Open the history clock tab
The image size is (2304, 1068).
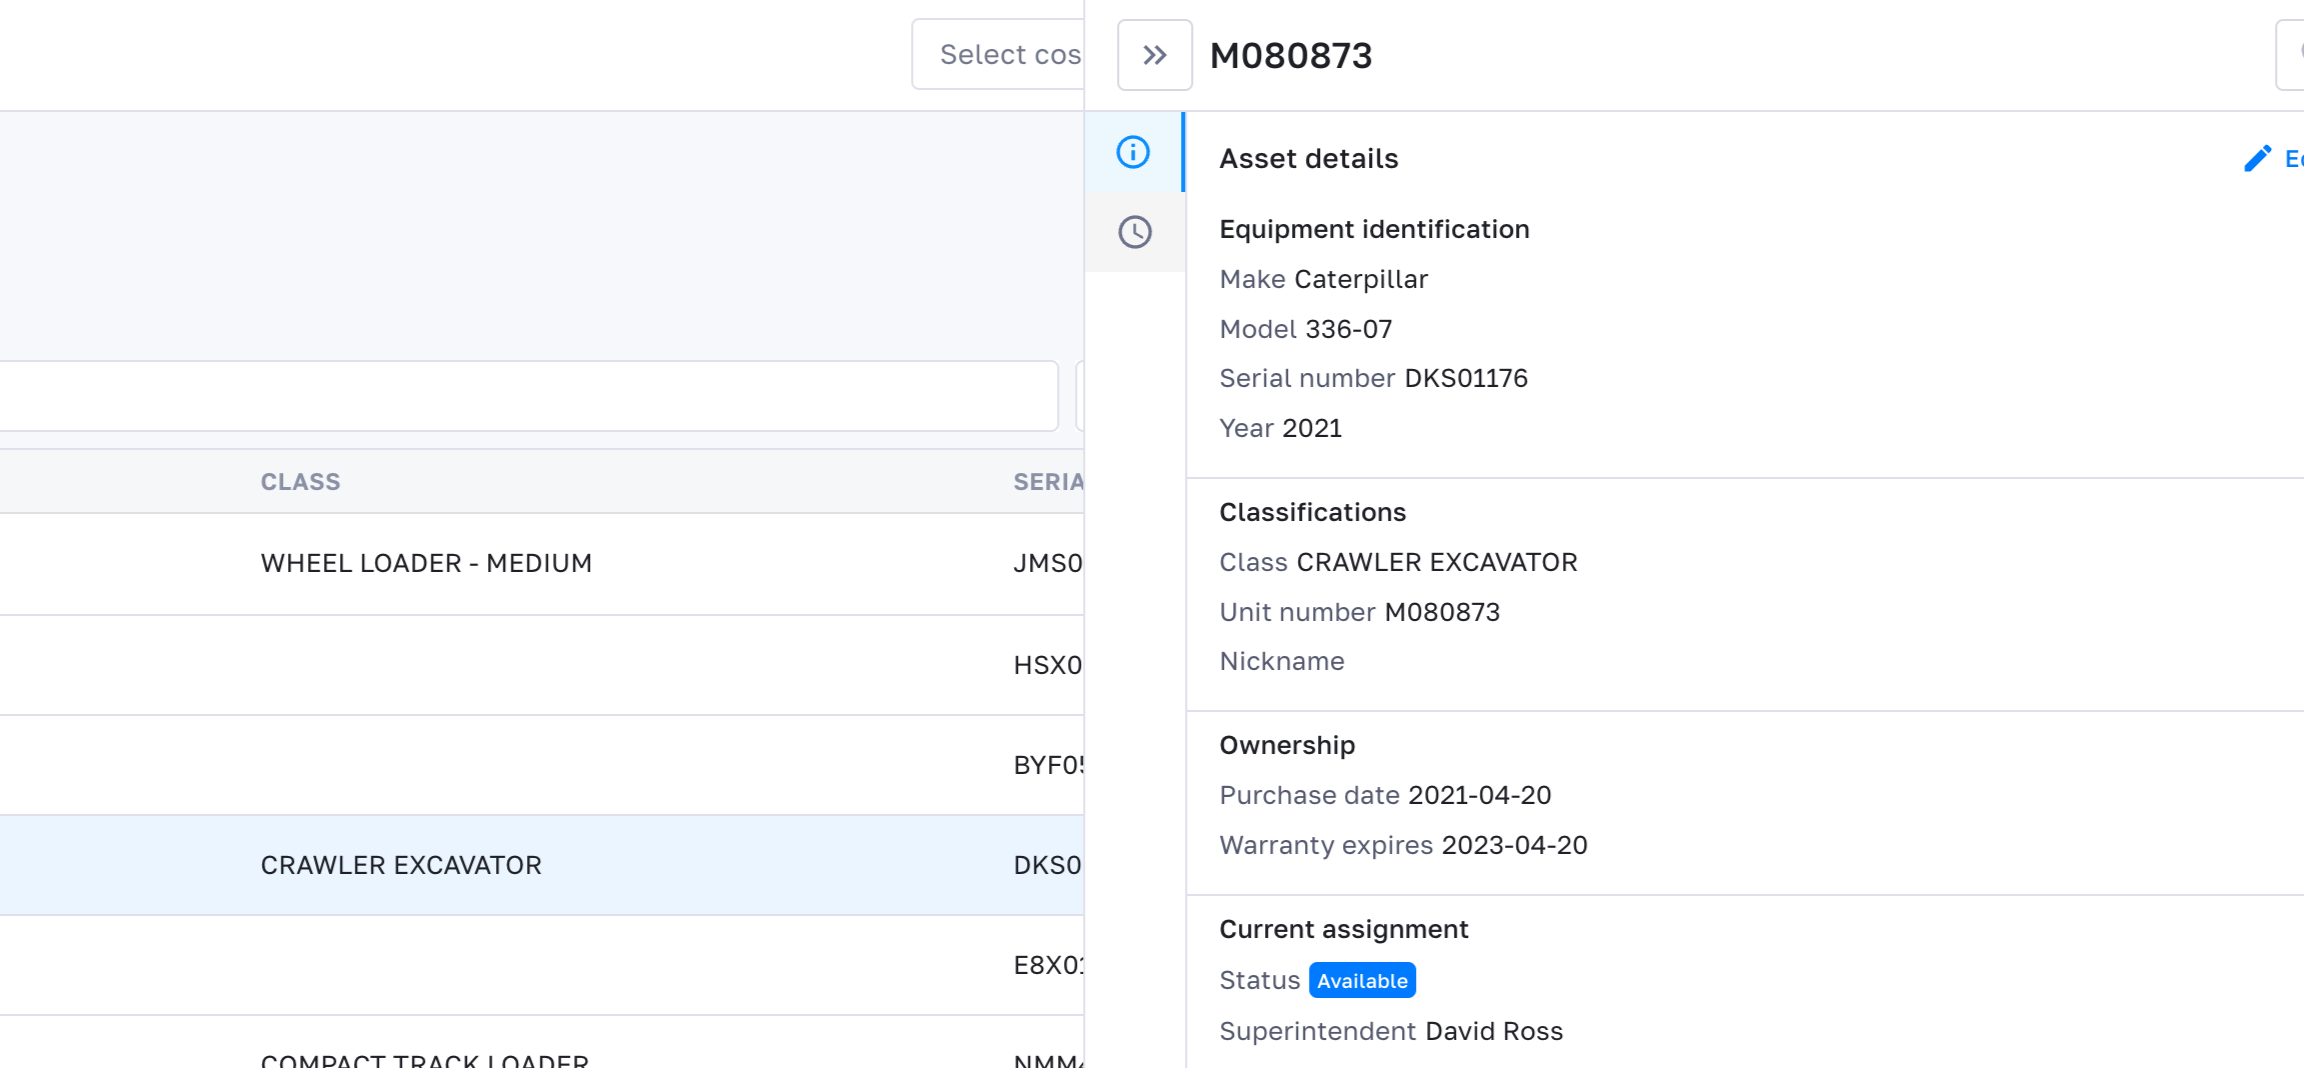(1134, 232)
